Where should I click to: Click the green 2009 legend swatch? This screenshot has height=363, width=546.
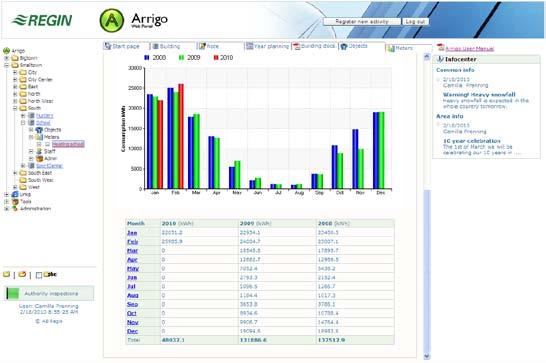tap(181, 57)
